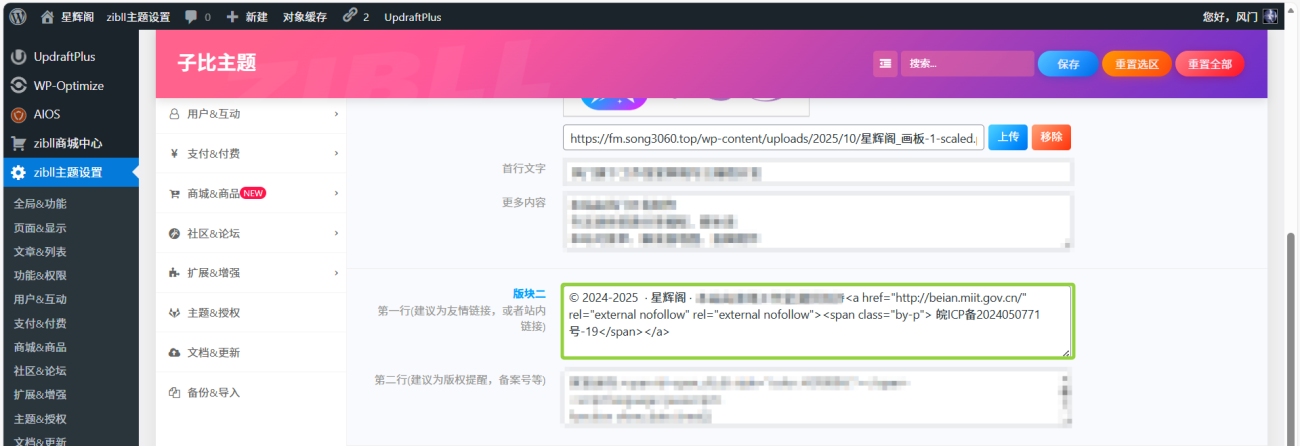Viewport: 1300px width, 446px height.
Task: Expand the 社区&论坛 section
Action: click(x=250, y=233)
